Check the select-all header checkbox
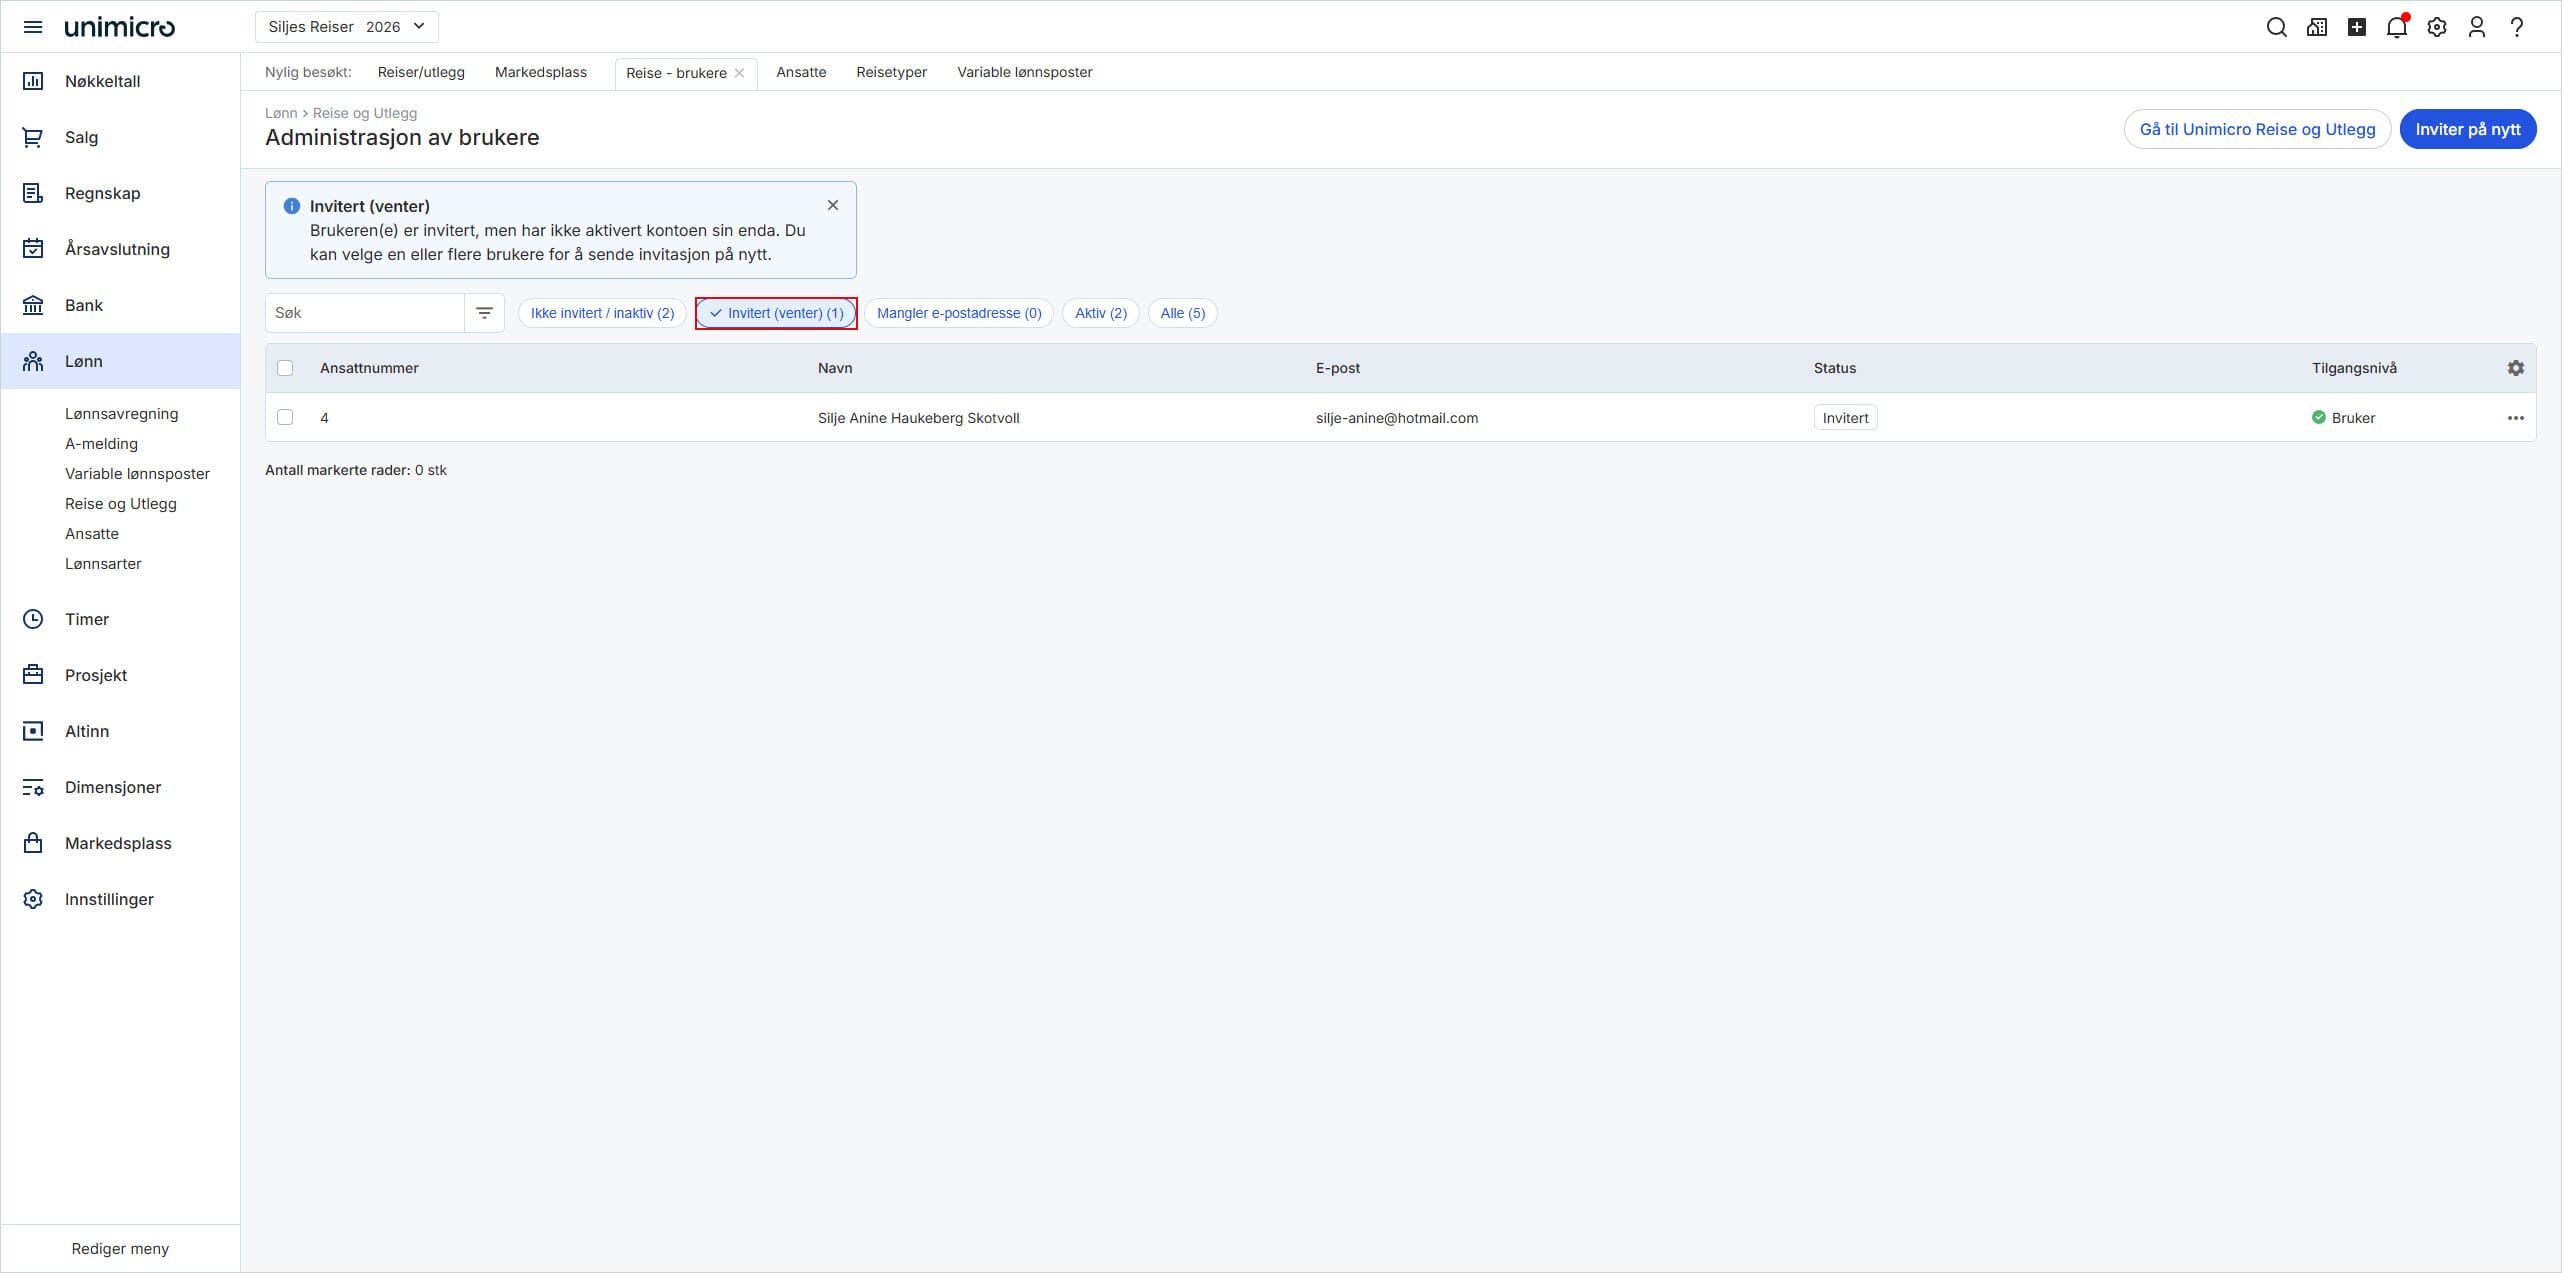The height and width of the screenshot is (1273, 2562). tap(285, 368)
